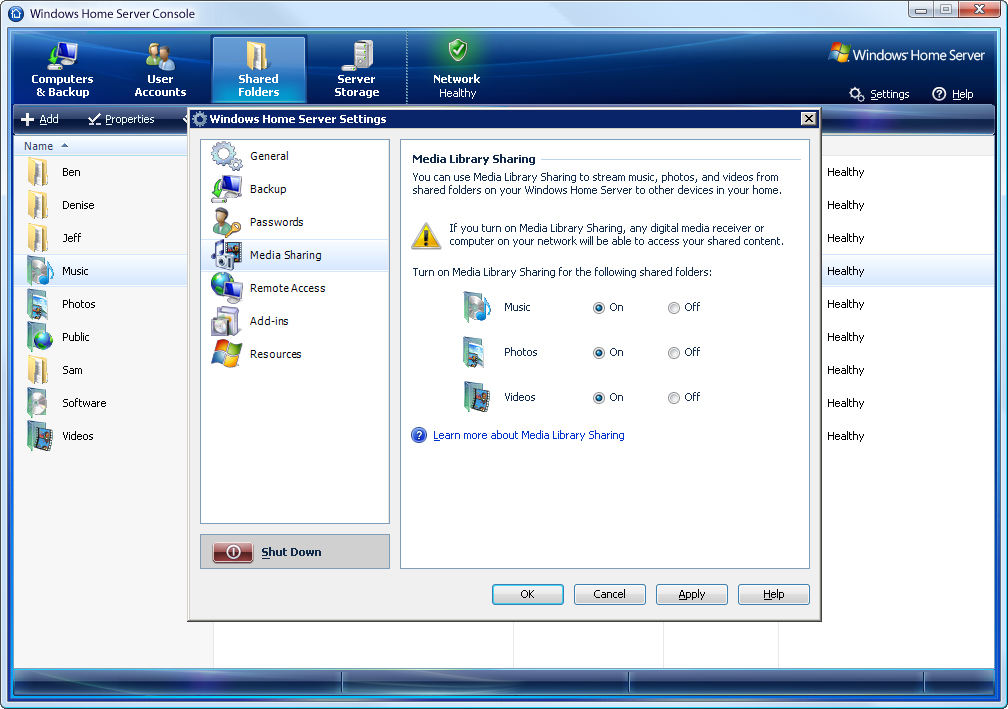Open Backup settings category icon

click(227, 189)
